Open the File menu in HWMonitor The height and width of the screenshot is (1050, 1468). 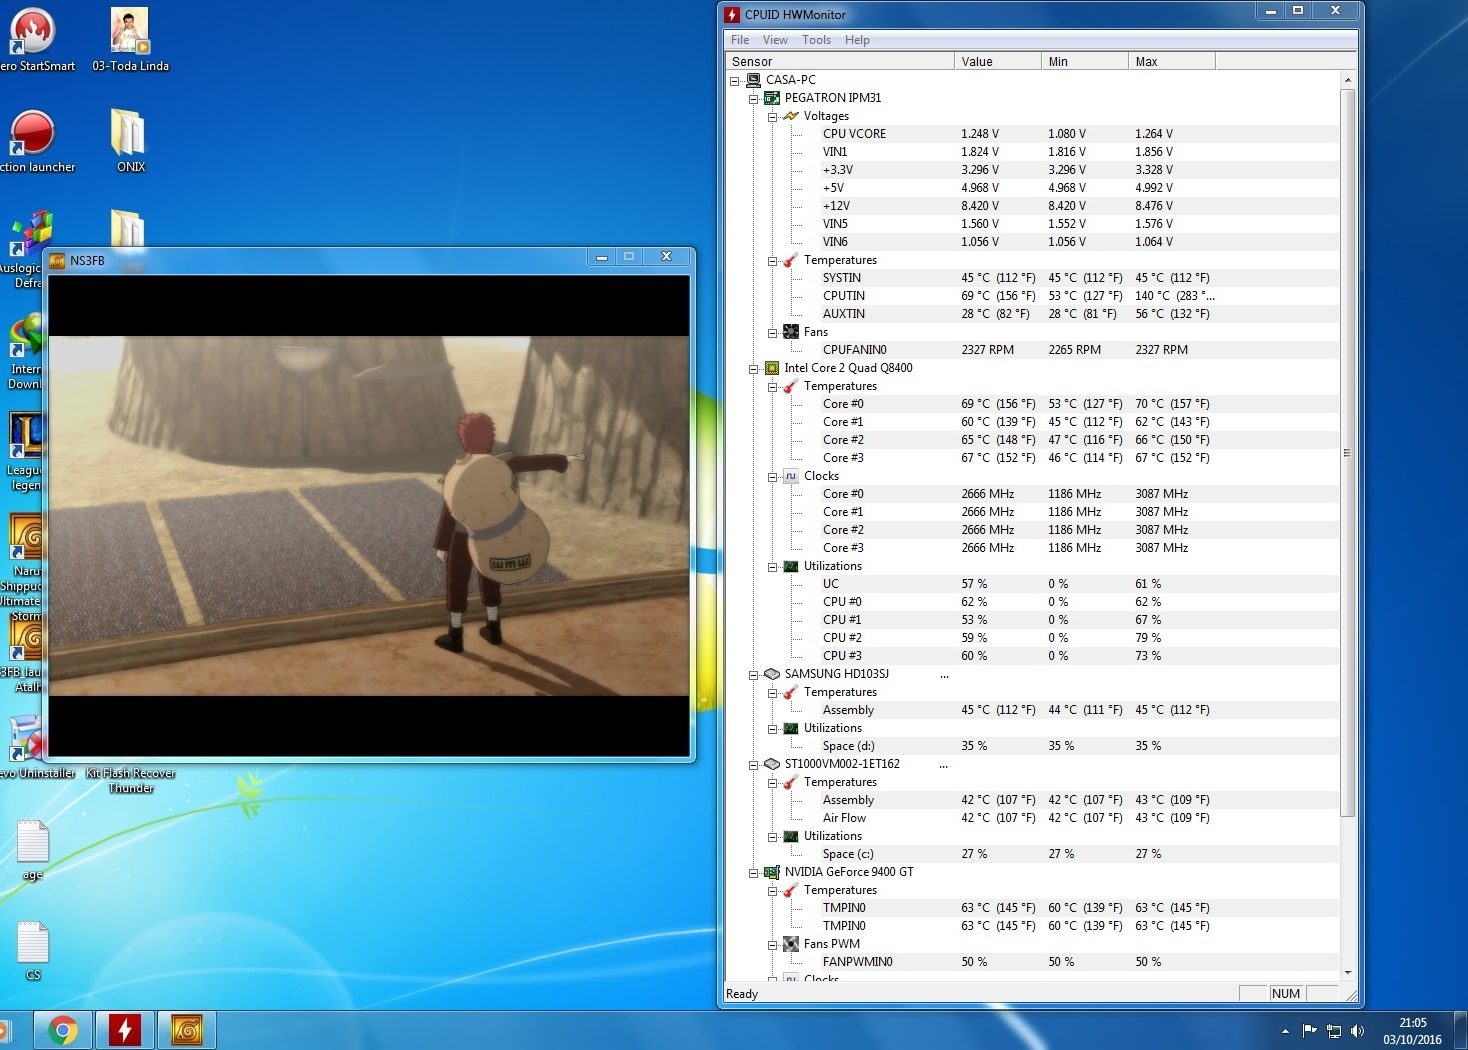tap(740, 40)
